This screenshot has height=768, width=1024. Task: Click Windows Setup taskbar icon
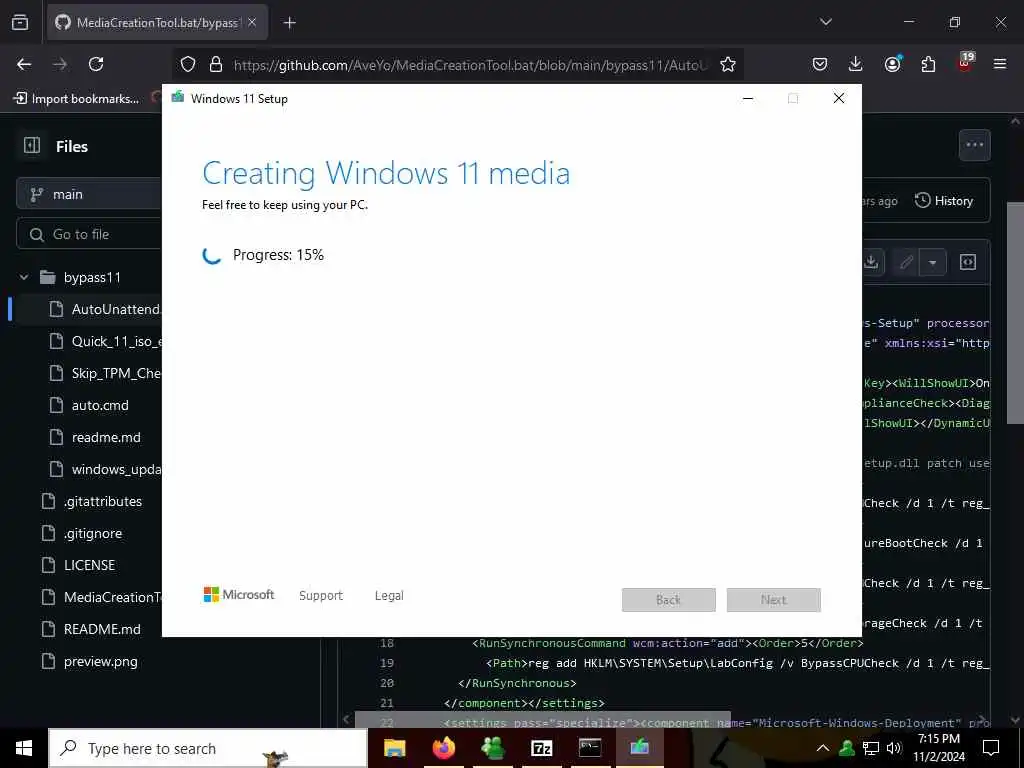point(639,748)
